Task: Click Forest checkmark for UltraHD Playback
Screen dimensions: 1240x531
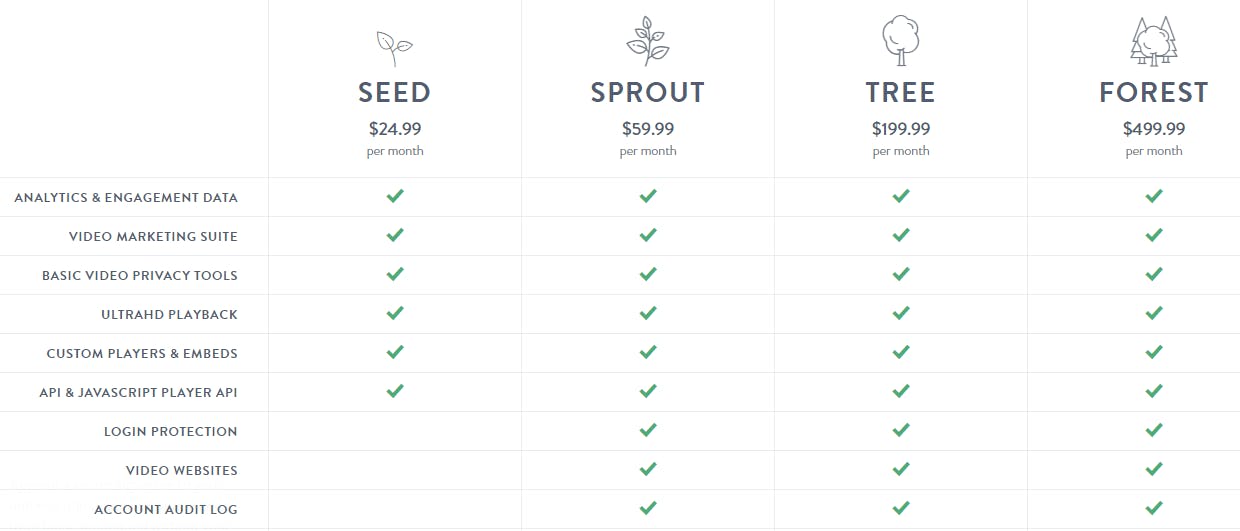Action: click(1154, 313)
